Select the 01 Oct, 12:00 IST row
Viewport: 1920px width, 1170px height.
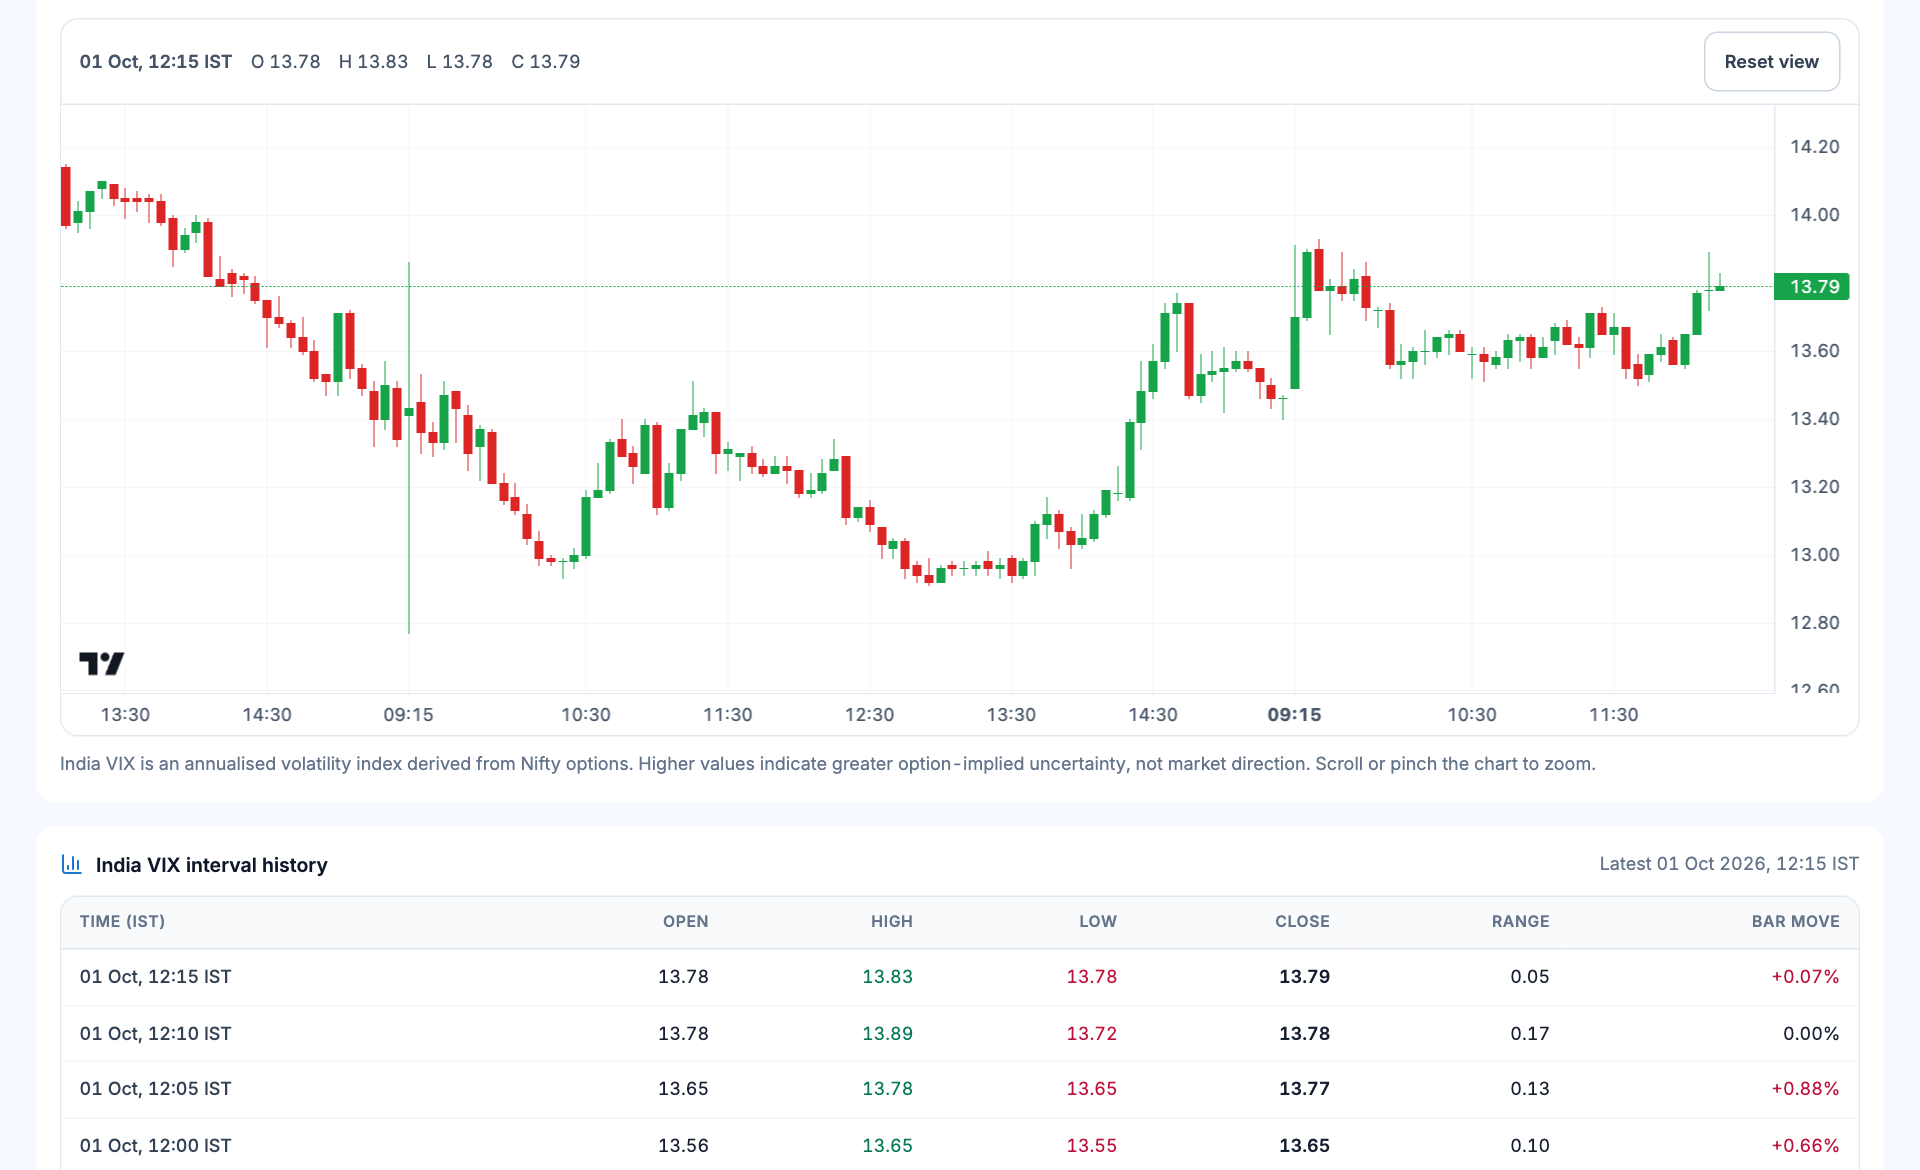click(960, 1144)
